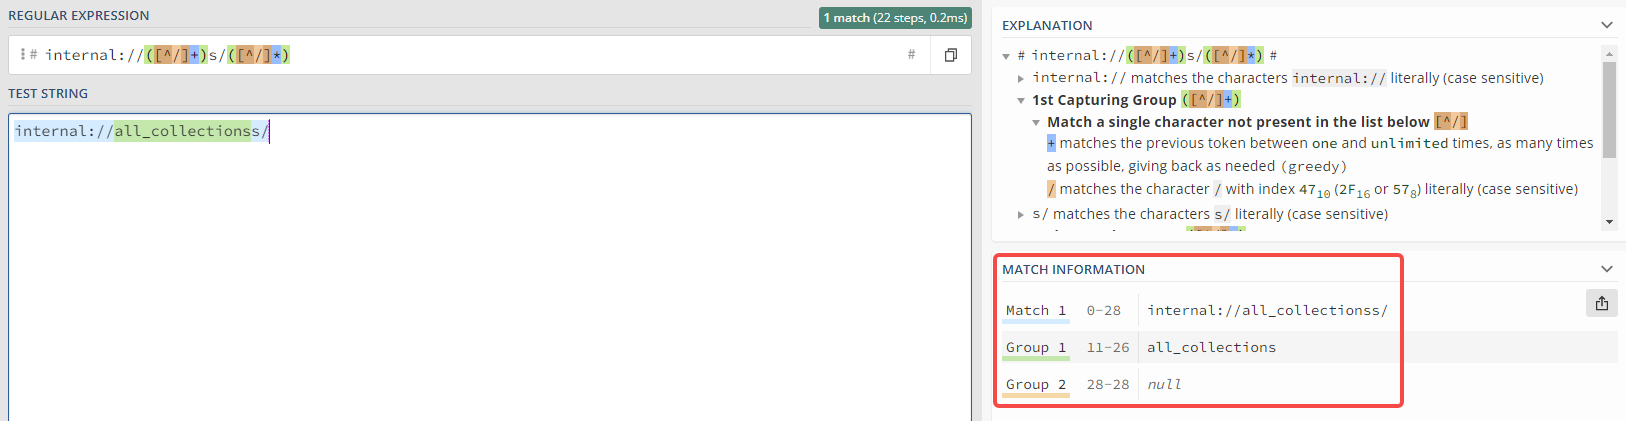The image size is (1626, 421).
Task: Collapse the Explanation panel
Action: (1607, 25)
